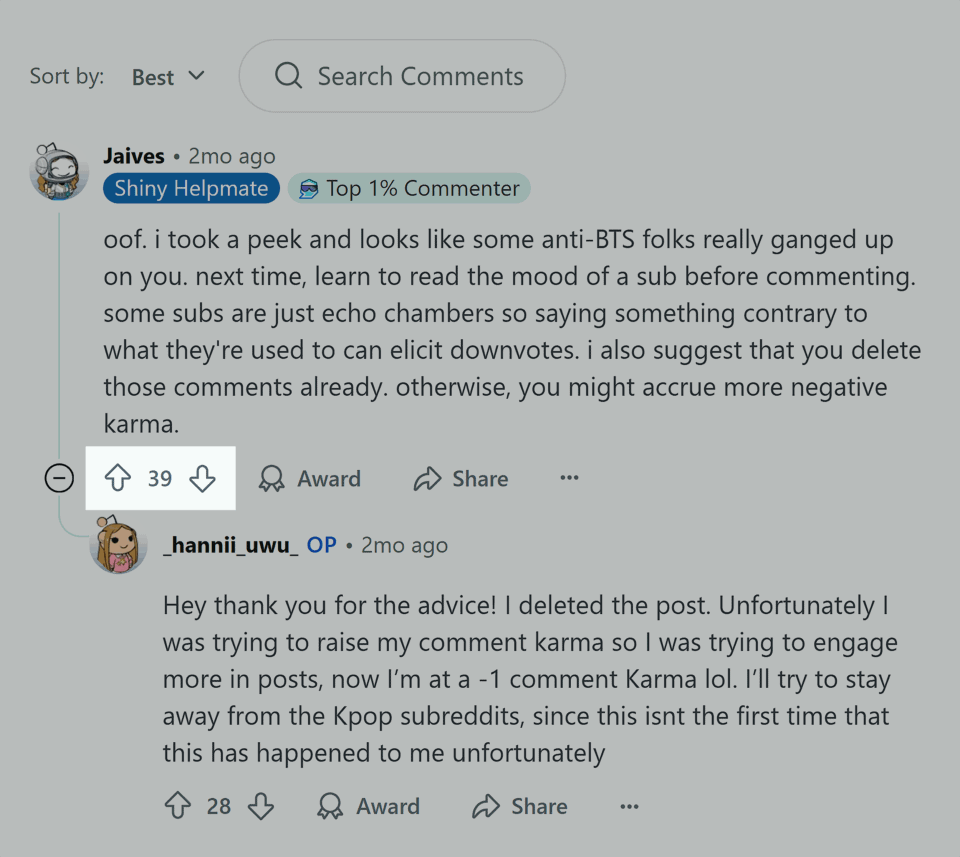Click _hannii_uwu_'s avatar image
The height and width of the screenshot is (857, 960).
click(x=119, y=546)
